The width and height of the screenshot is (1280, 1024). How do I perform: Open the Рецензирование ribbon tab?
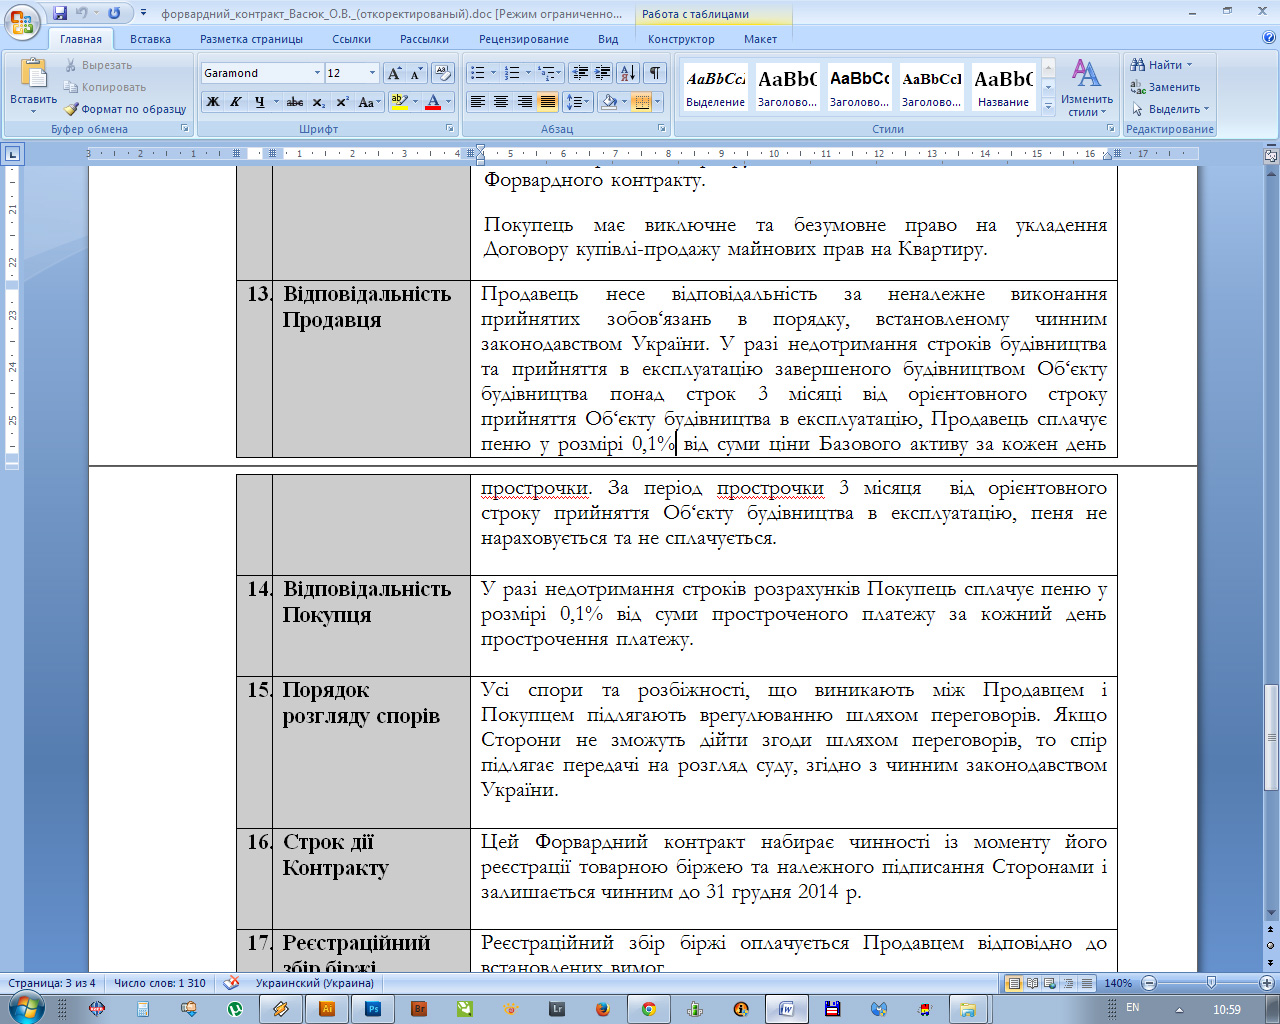523,39
